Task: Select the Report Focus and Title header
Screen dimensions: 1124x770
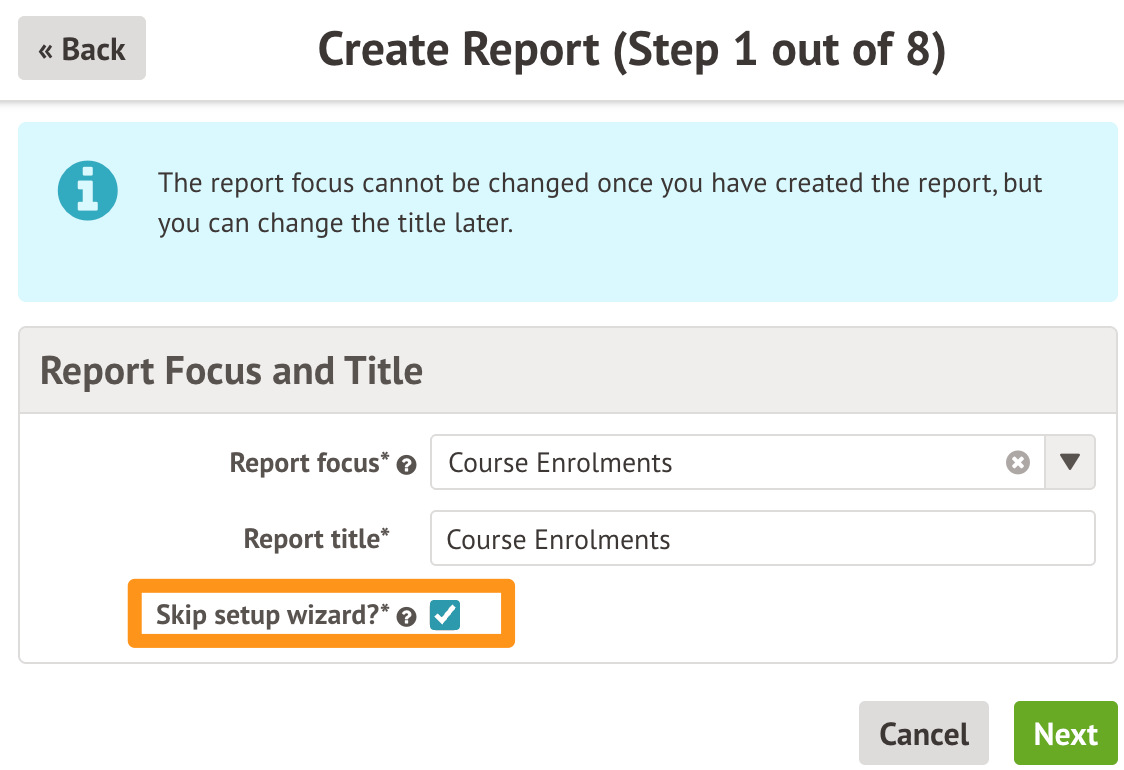Action: 232,370
